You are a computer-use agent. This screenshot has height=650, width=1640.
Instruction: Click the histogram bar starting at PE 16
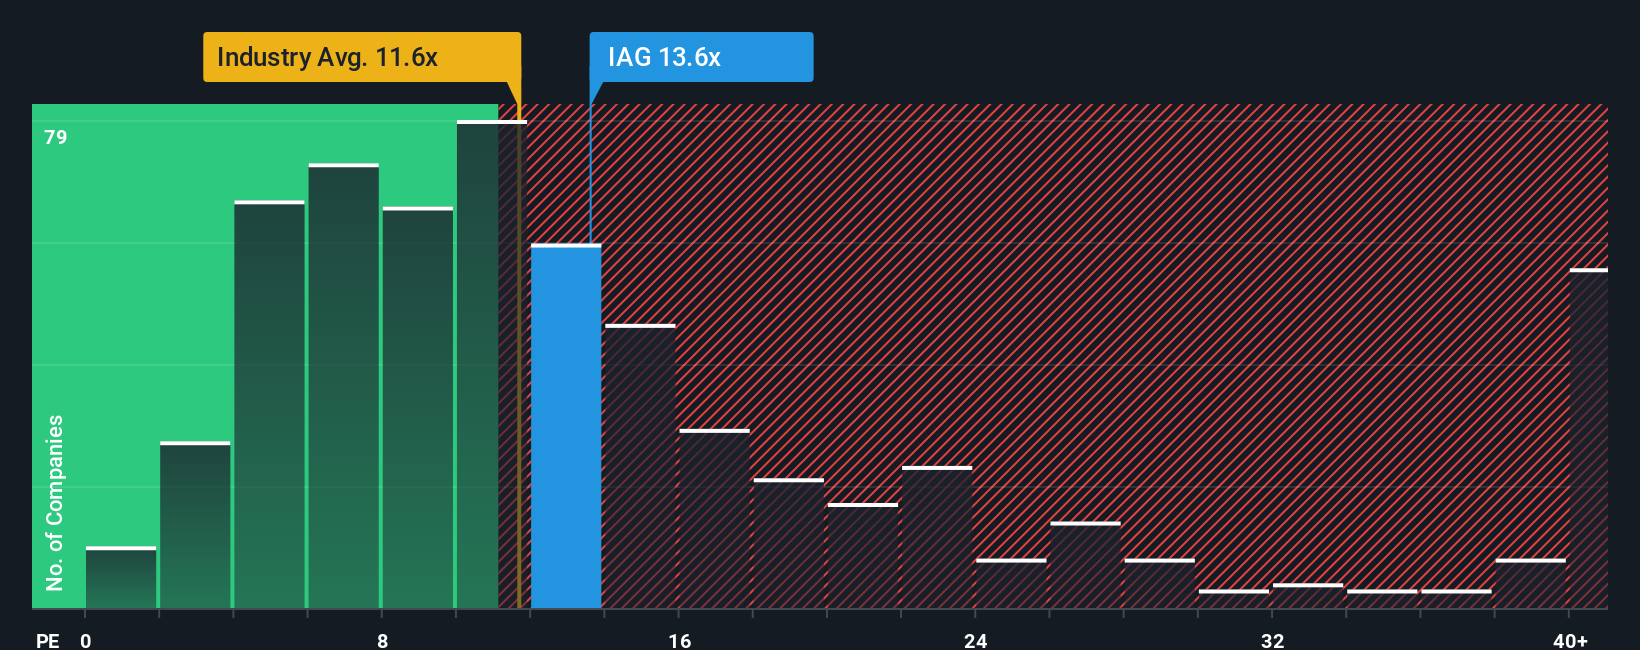[x=714, y=519]
